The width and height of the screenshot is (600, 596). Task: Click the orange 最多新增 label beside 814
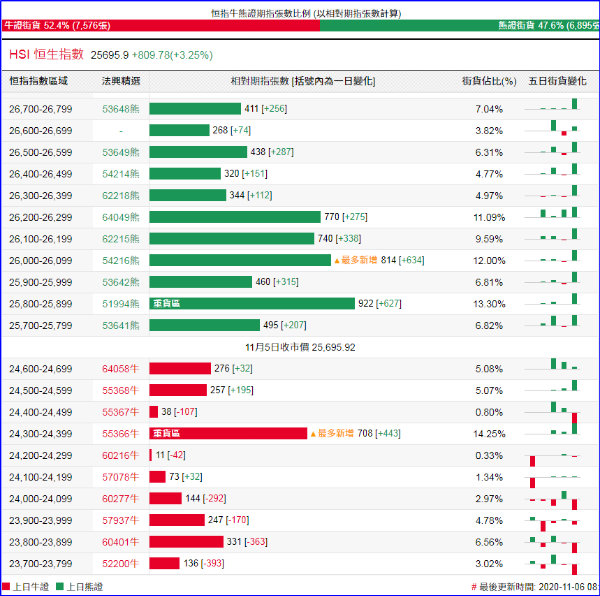[x=356, y=261]
